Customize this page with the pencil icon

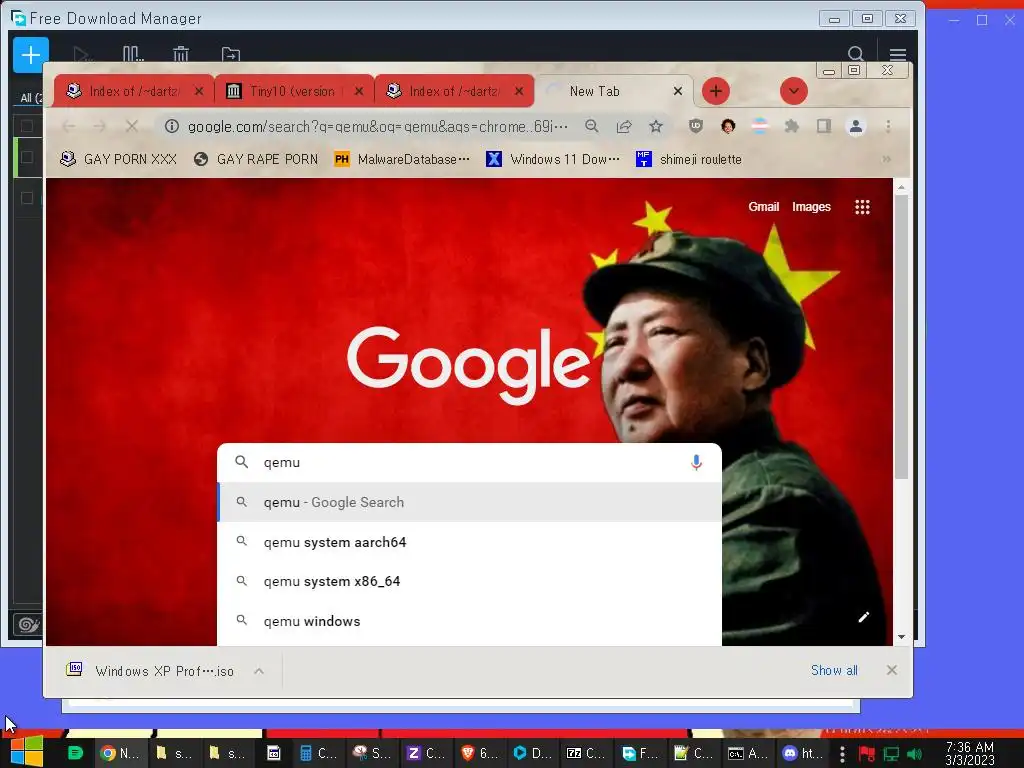point(863,617)
